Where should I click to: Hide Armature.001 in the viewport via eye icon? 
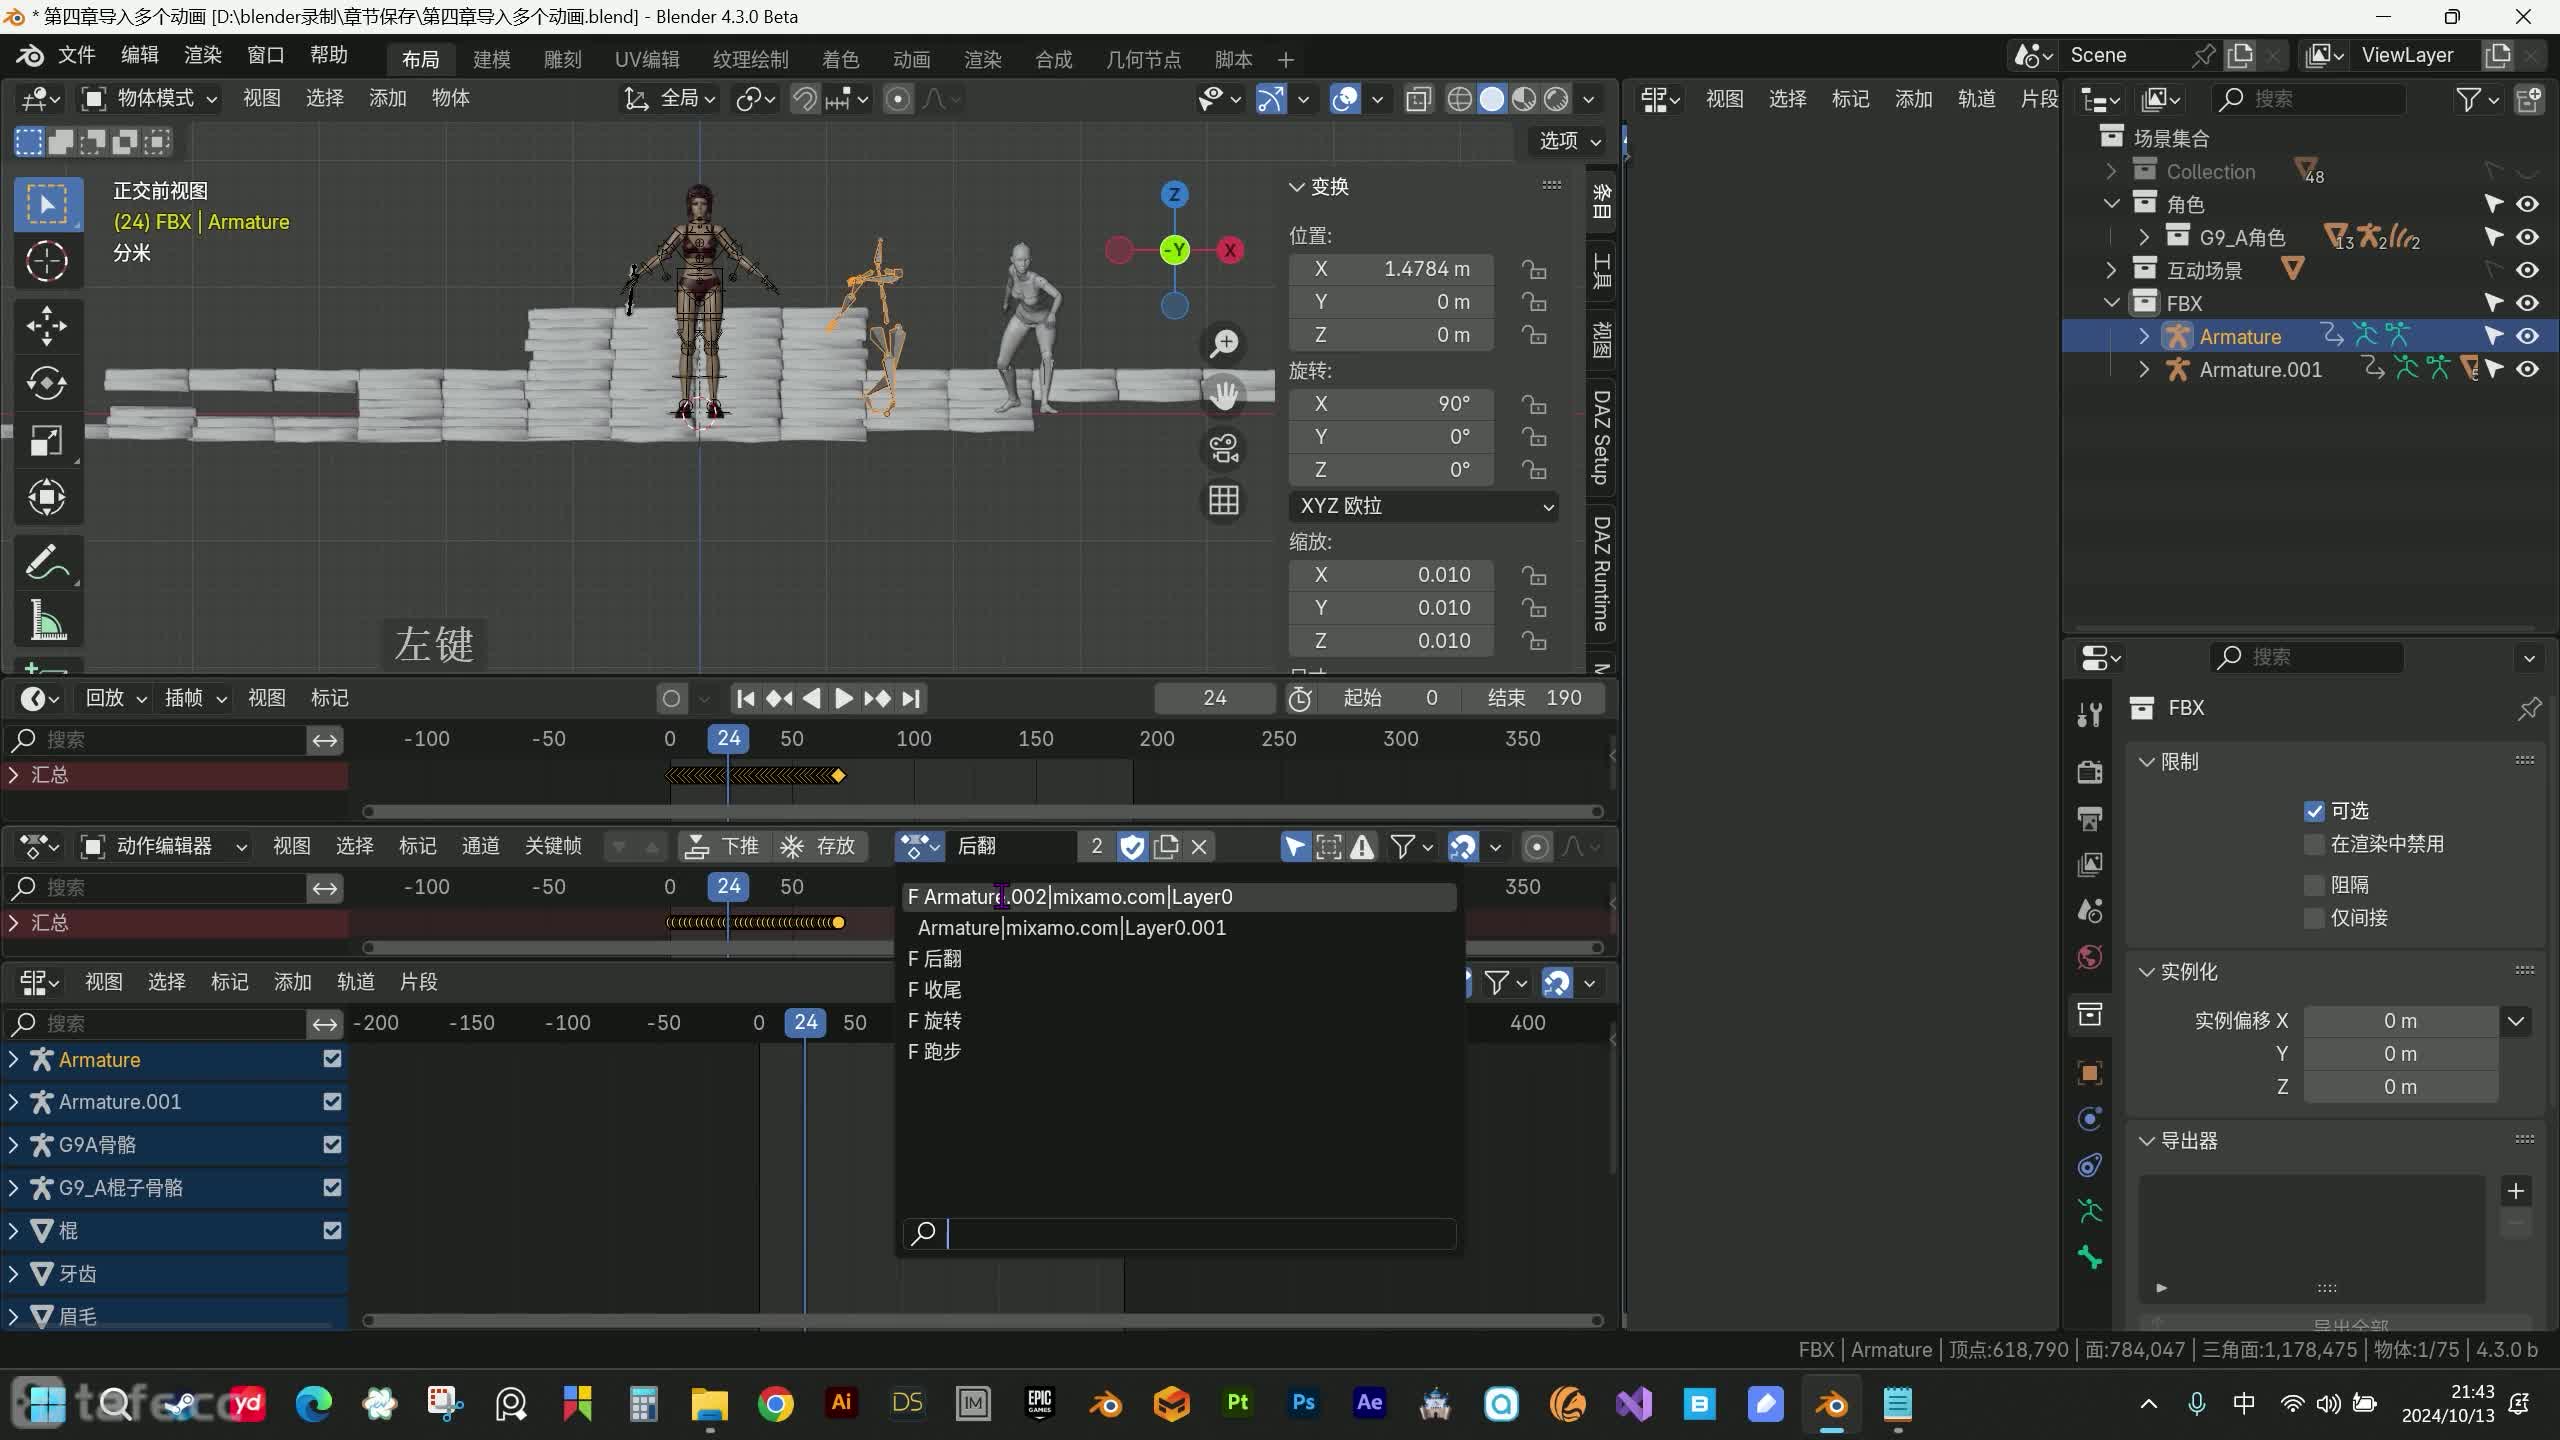point(2527,370)
